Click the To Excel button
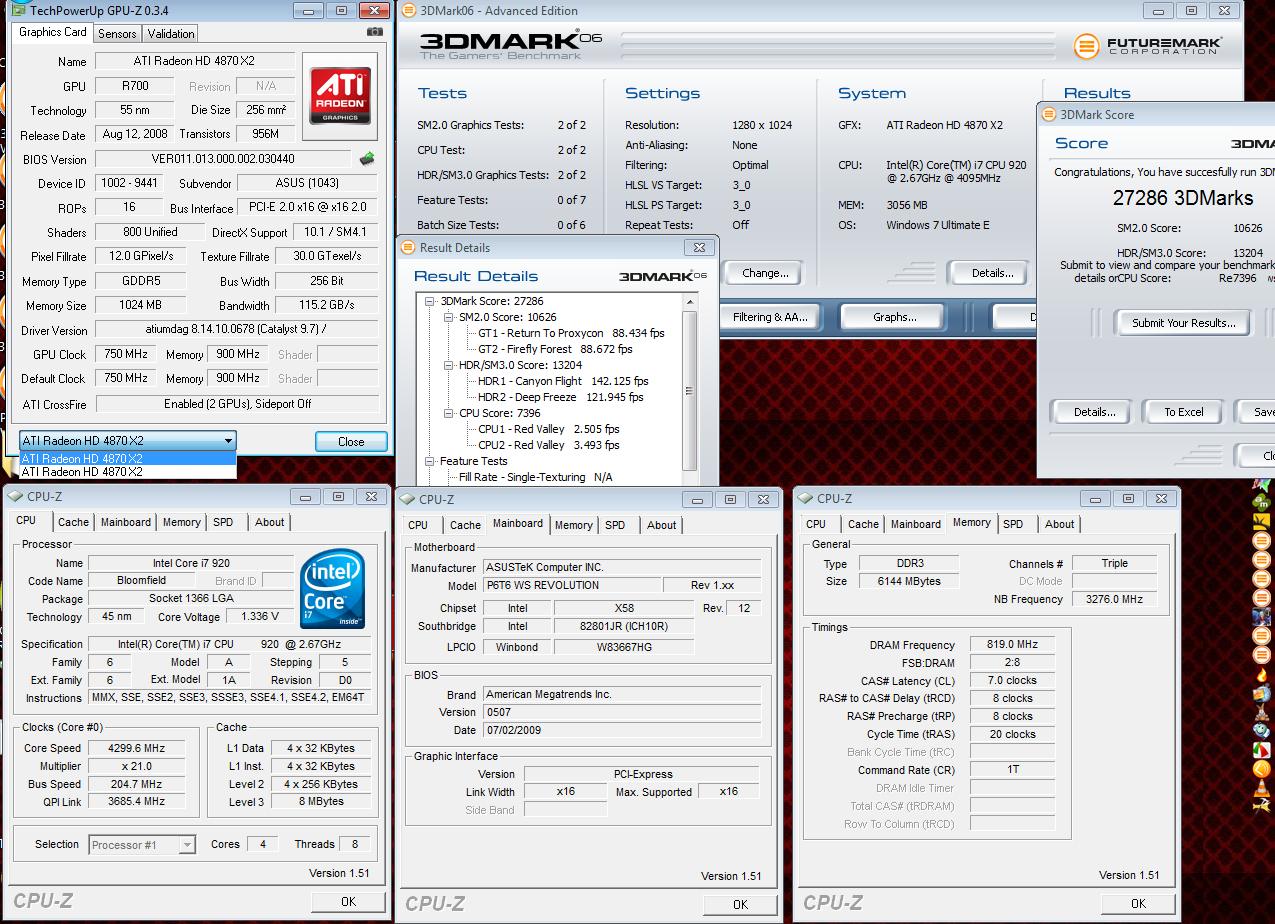This screenshot has height=924, width=1275. coord(1184,412)
